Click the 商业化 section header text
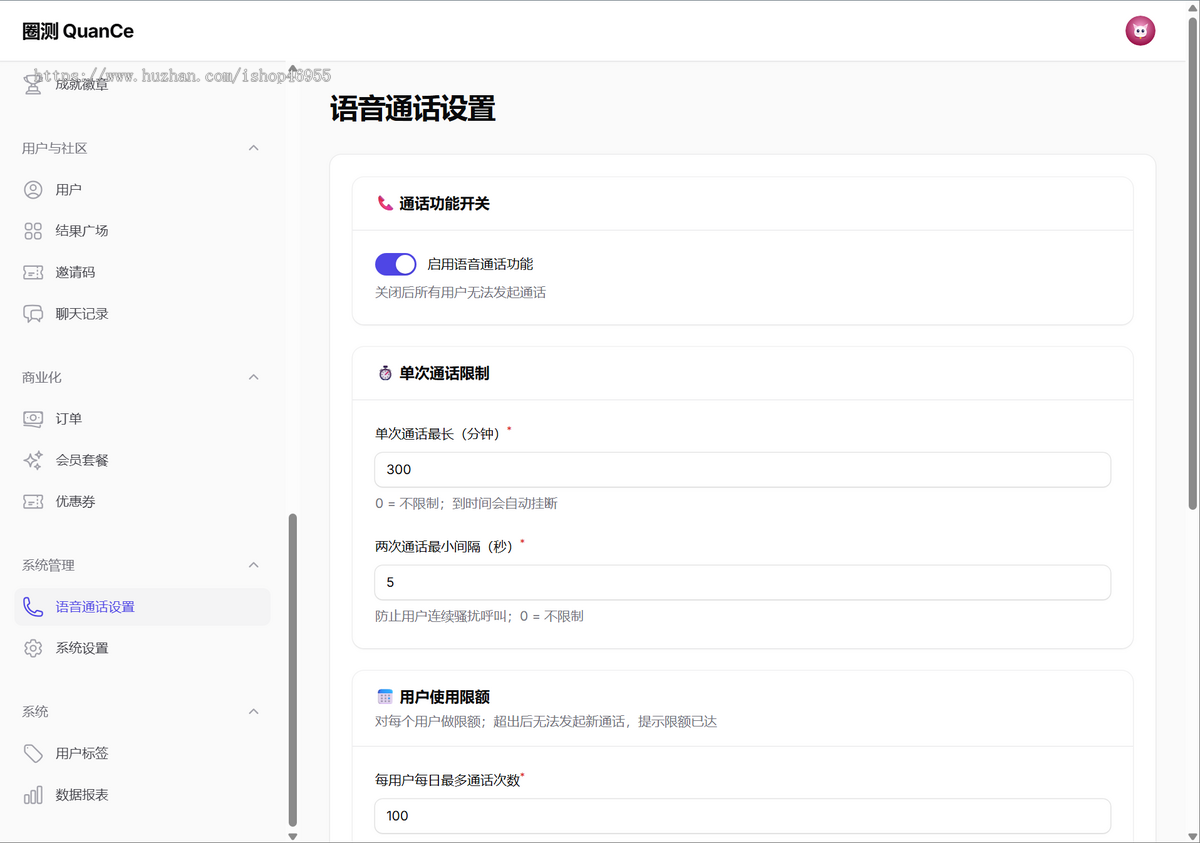This screenshot has width=1200, height=843. point(42,377)
